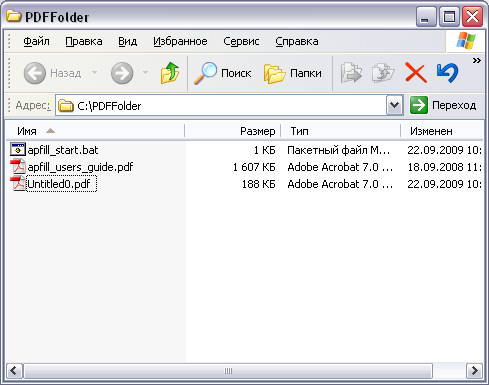Open the Файл menu
Screen dimensions: 489x385
coord(36,41)
